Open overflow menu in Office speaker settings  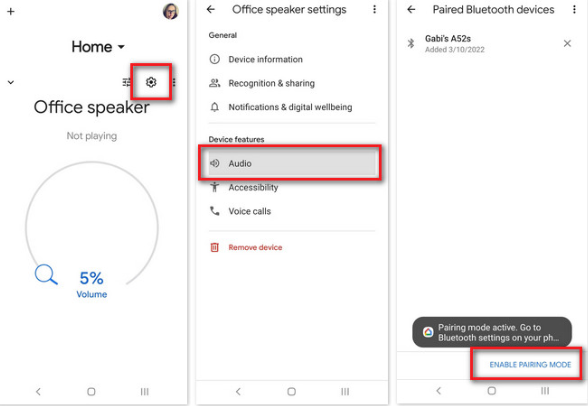click(x=374, y=10)
